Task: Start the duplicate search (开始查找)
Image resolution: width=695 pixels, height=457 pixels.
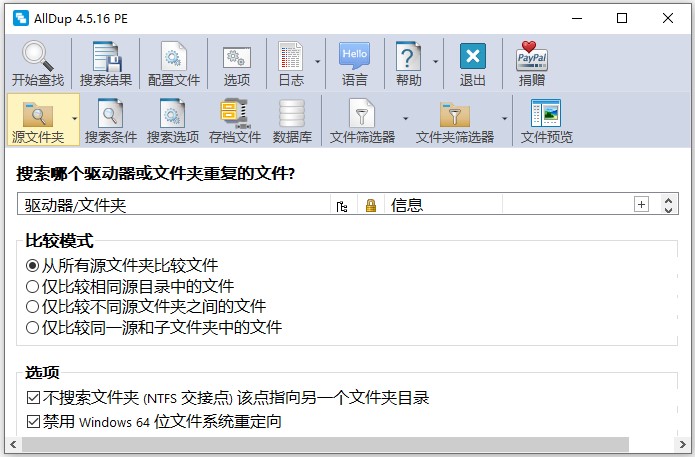Action: 38,63
